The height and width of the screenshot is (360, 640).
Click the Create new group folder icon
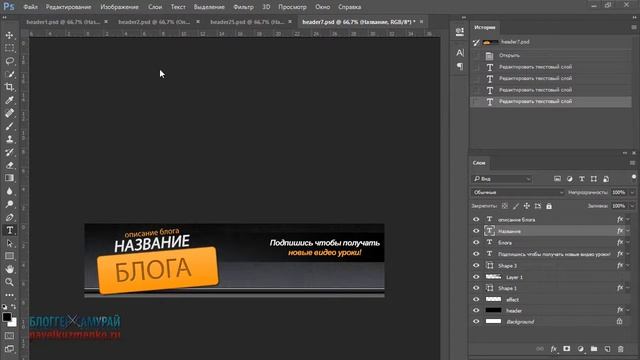click(594, 349)
